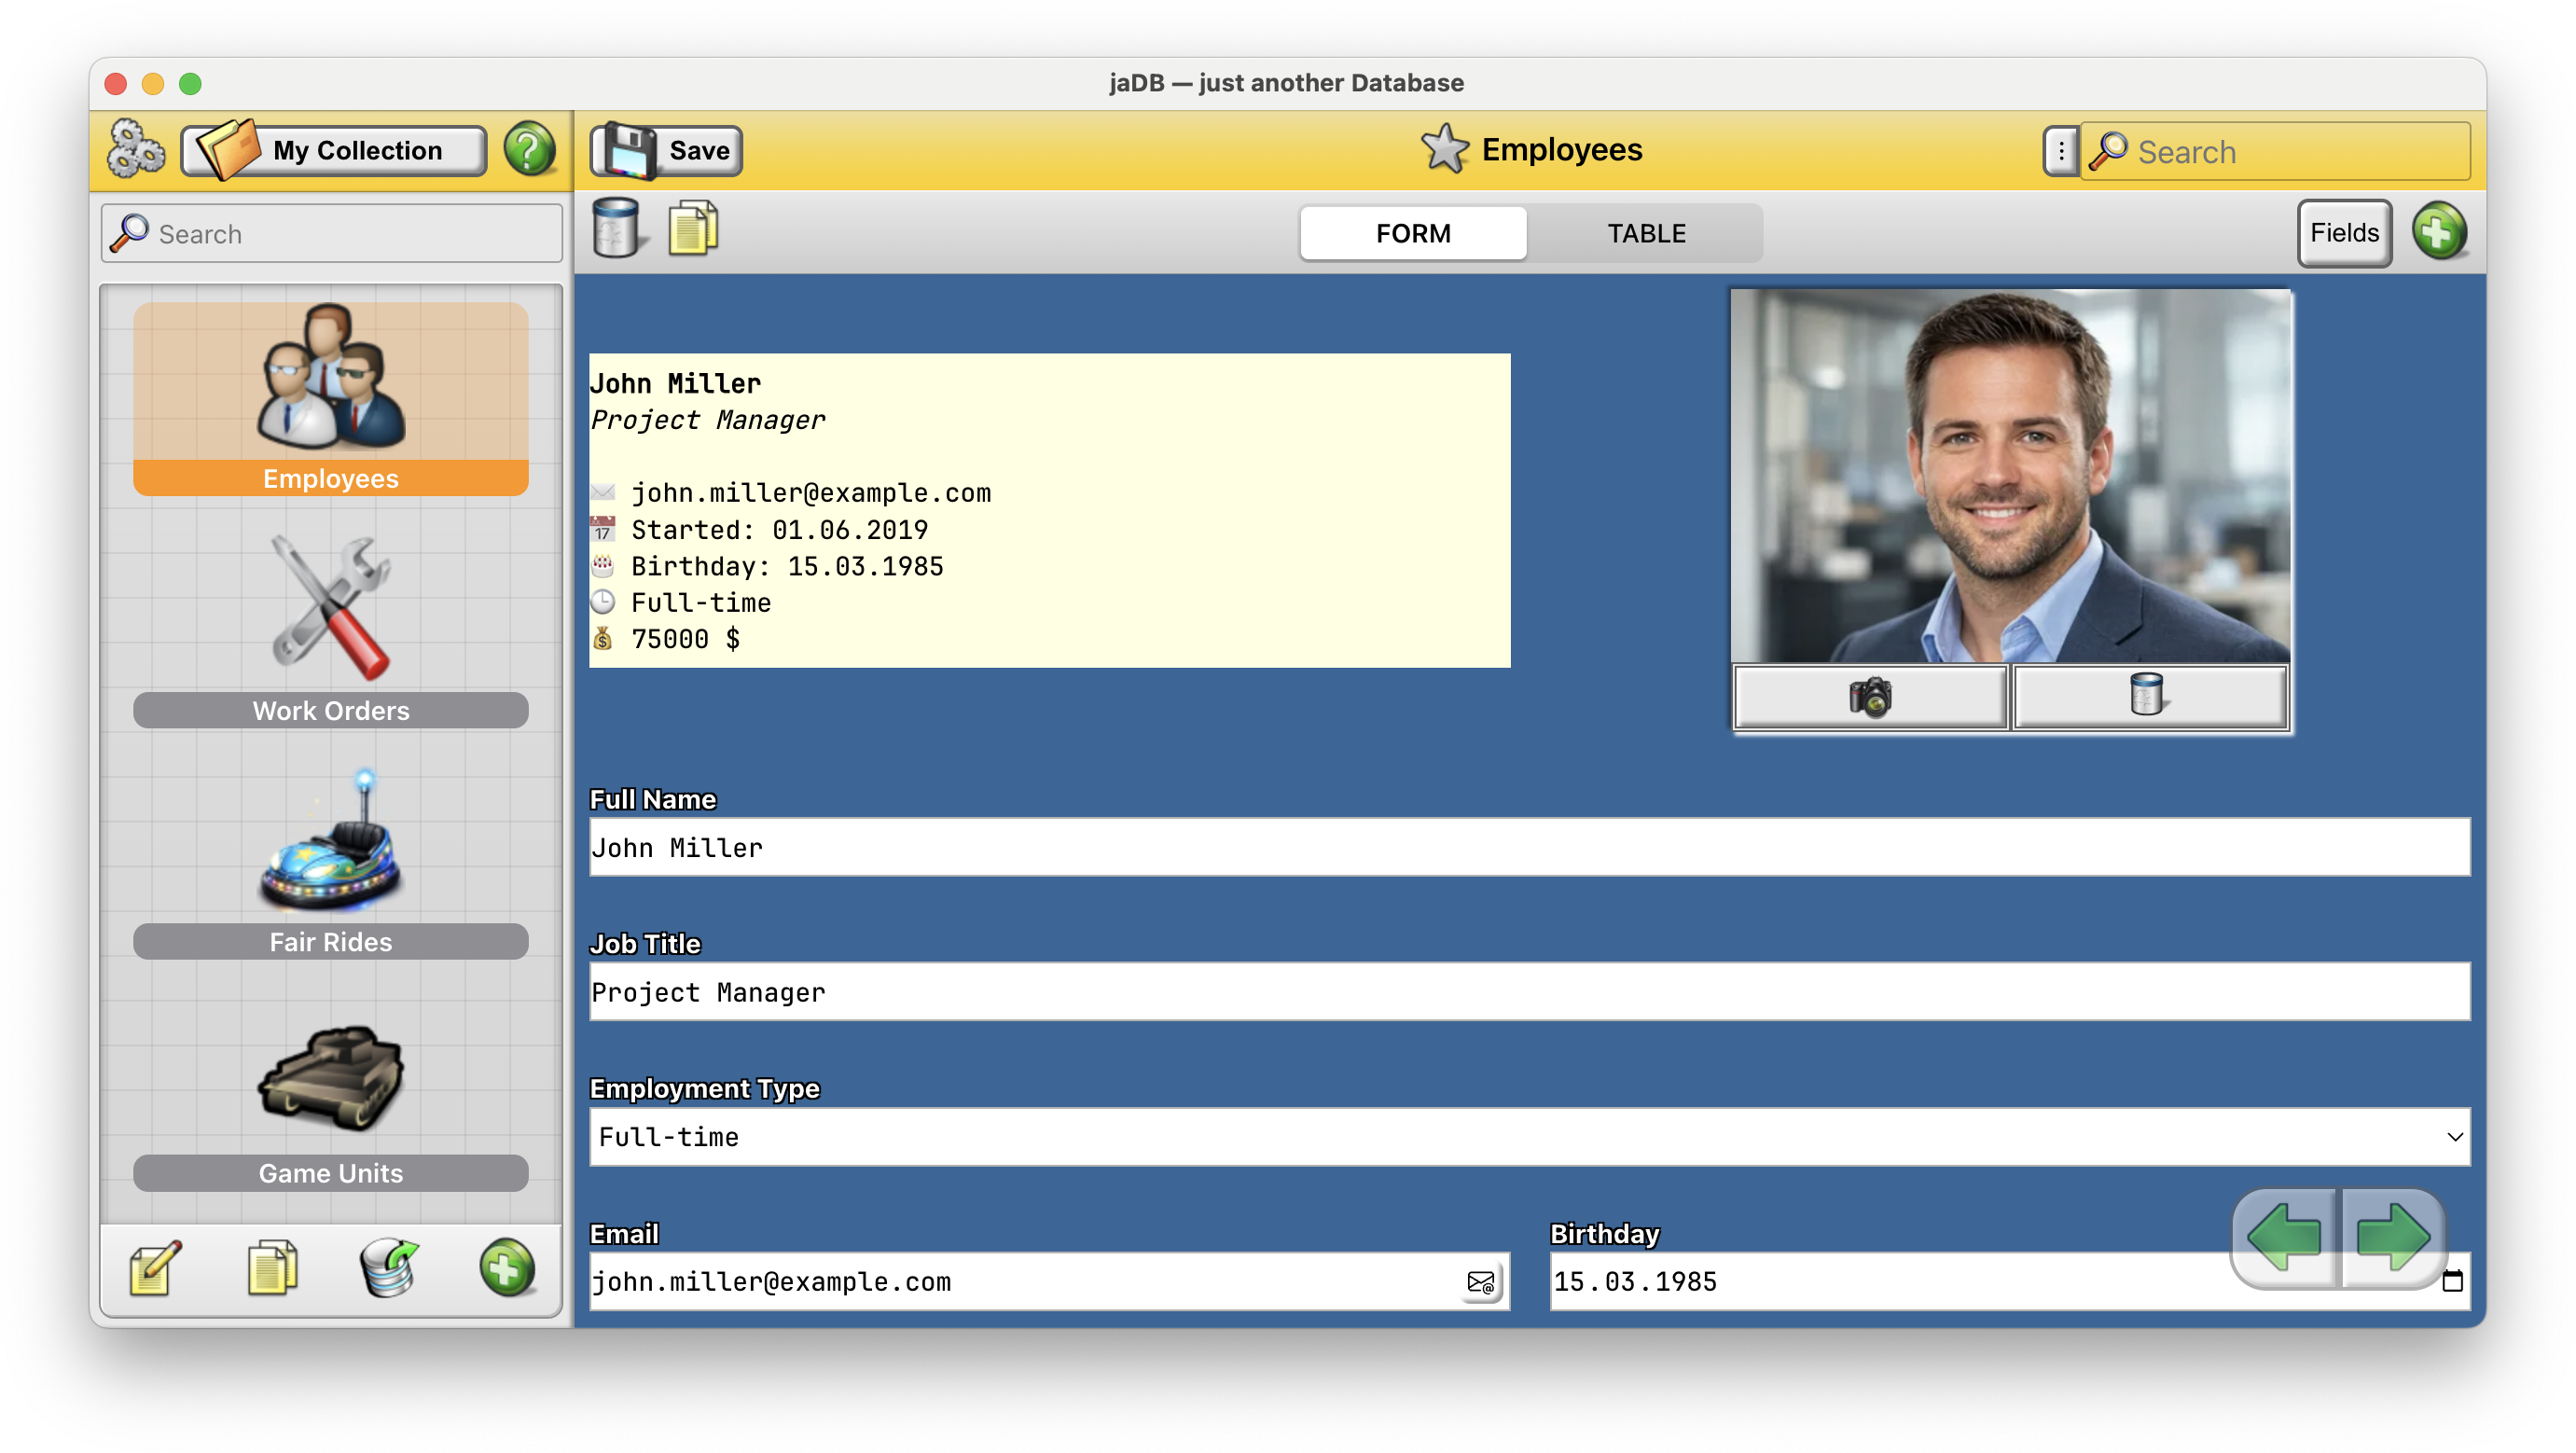2576x1453 pixels.
Task: Open the Birthday calendar date picker
Action: 2453,1282
